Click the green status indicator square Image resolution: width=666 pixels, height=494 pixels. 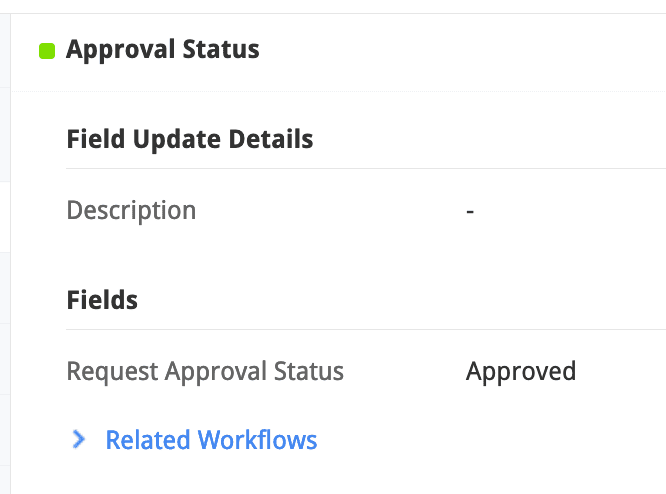point(46,50)
